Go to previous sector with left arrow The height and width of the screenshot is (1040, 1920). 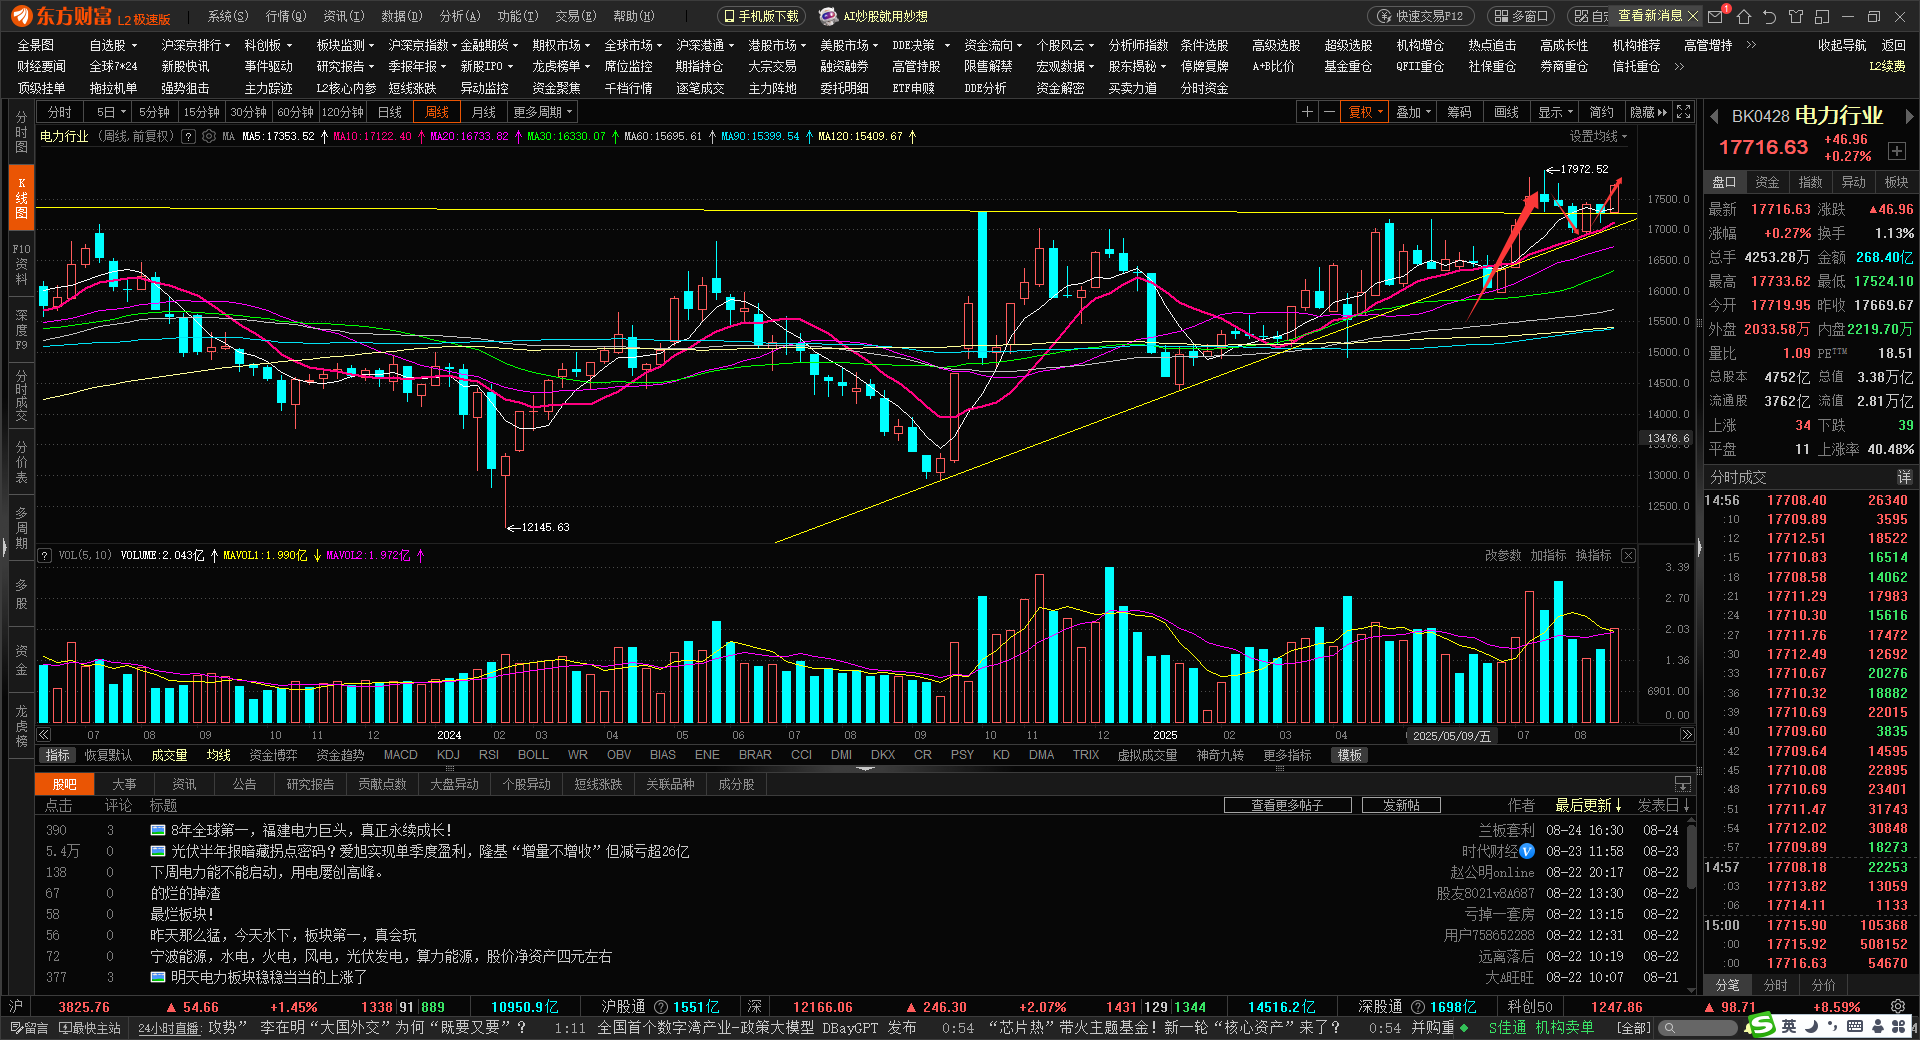[1713, 116]
